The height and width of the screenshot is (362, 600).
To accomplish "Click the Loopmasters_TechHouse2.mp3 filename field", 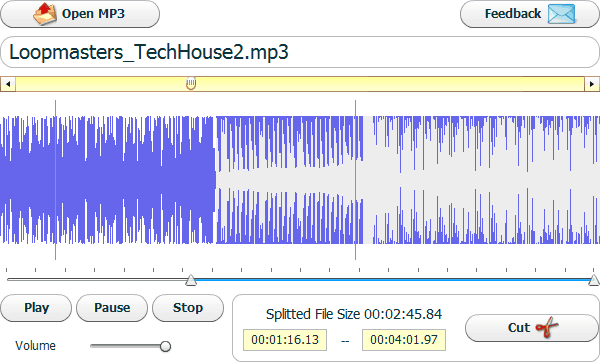I will coord(300,52).
